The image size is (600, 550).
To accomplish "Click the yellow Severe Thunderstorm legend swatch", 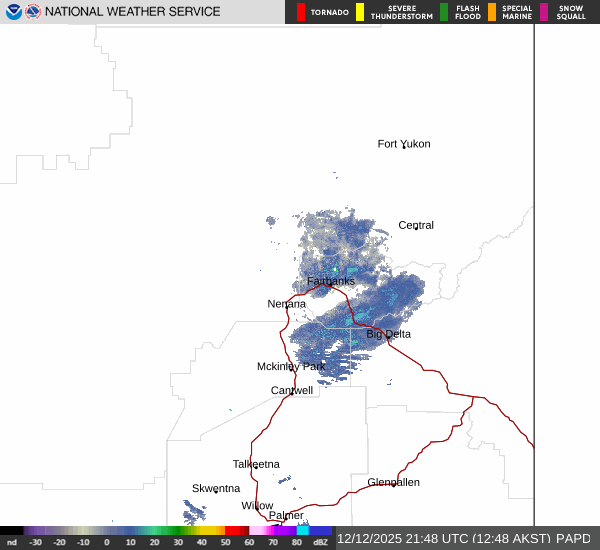I will [360, 12].
